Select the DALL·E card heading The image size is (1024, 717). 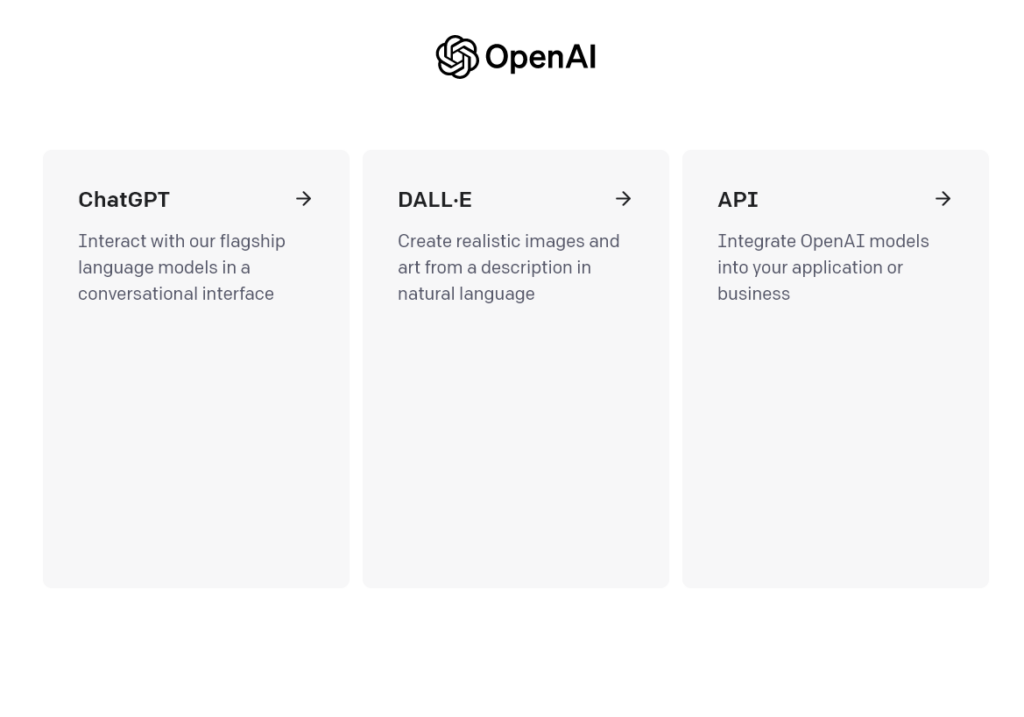point(435,200)
